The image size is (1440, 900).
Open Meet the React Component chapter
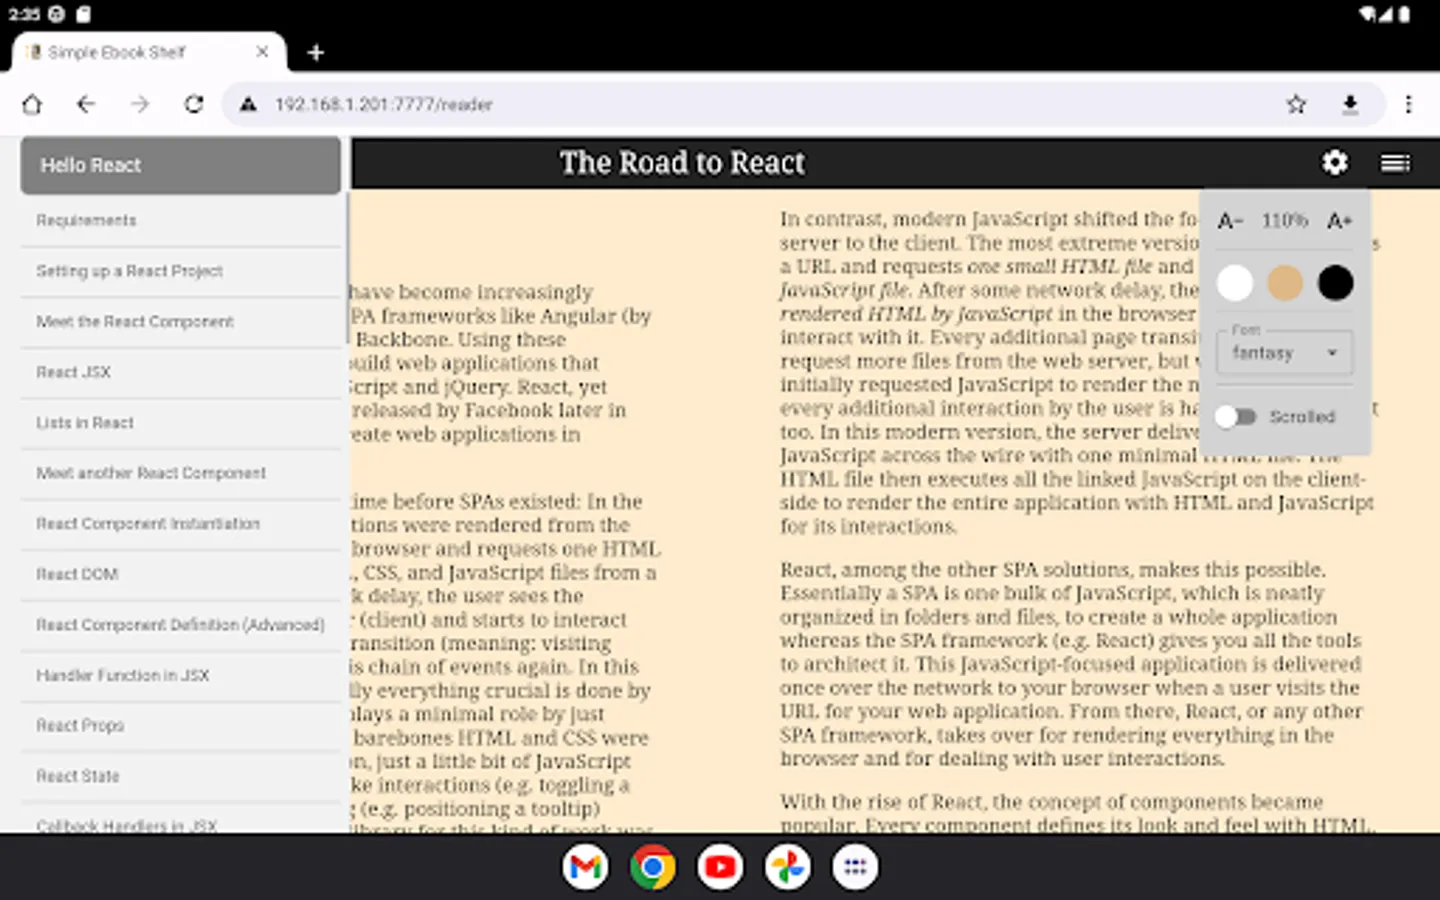(x=181, y=322)
